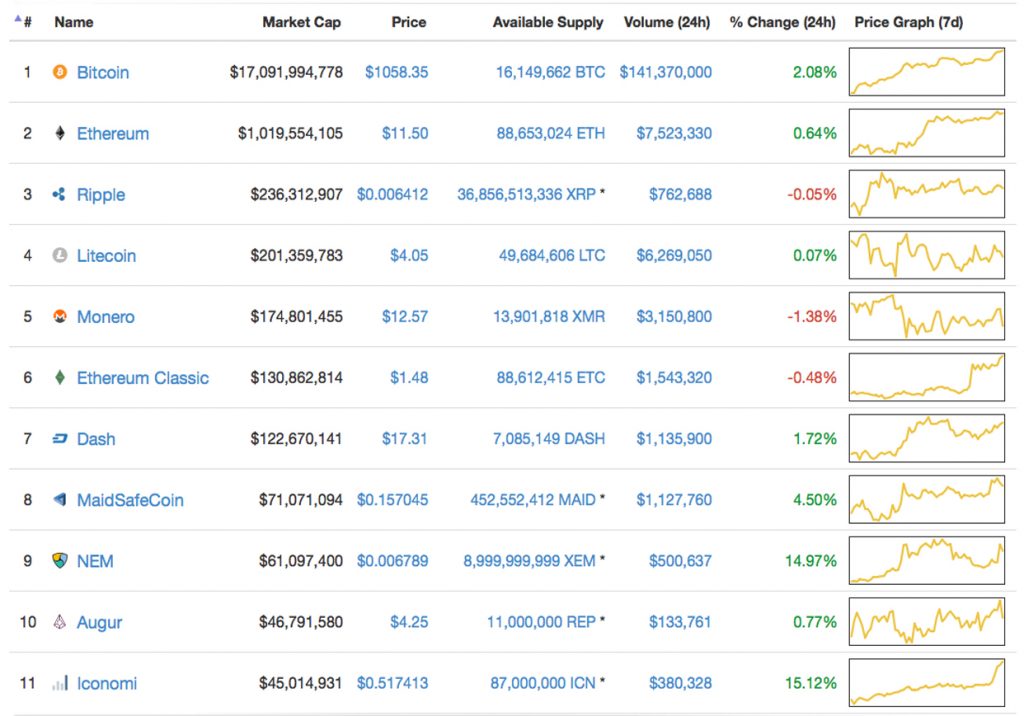The image size is (1024, 716).
Task: Open the Bitcoin link
Action: tap(103, 73)
